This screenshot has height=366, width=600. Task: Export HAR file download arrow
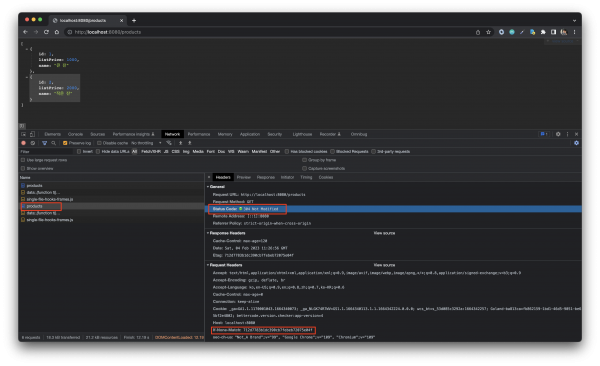coord(189,143)
